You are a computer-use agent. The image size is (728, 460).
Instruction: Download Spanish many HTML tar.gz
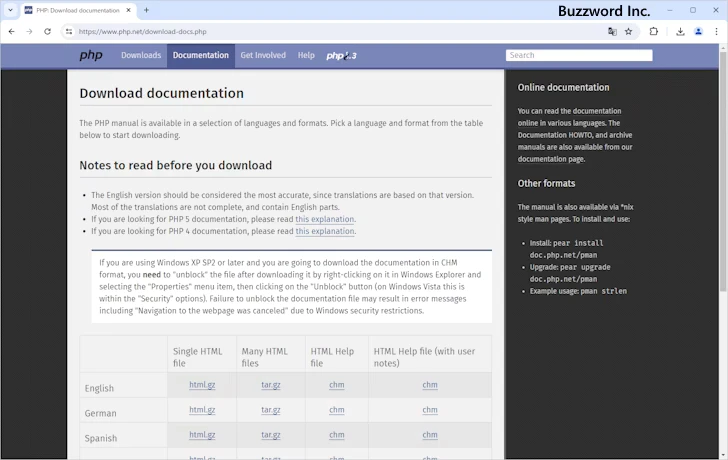(271, 435)
